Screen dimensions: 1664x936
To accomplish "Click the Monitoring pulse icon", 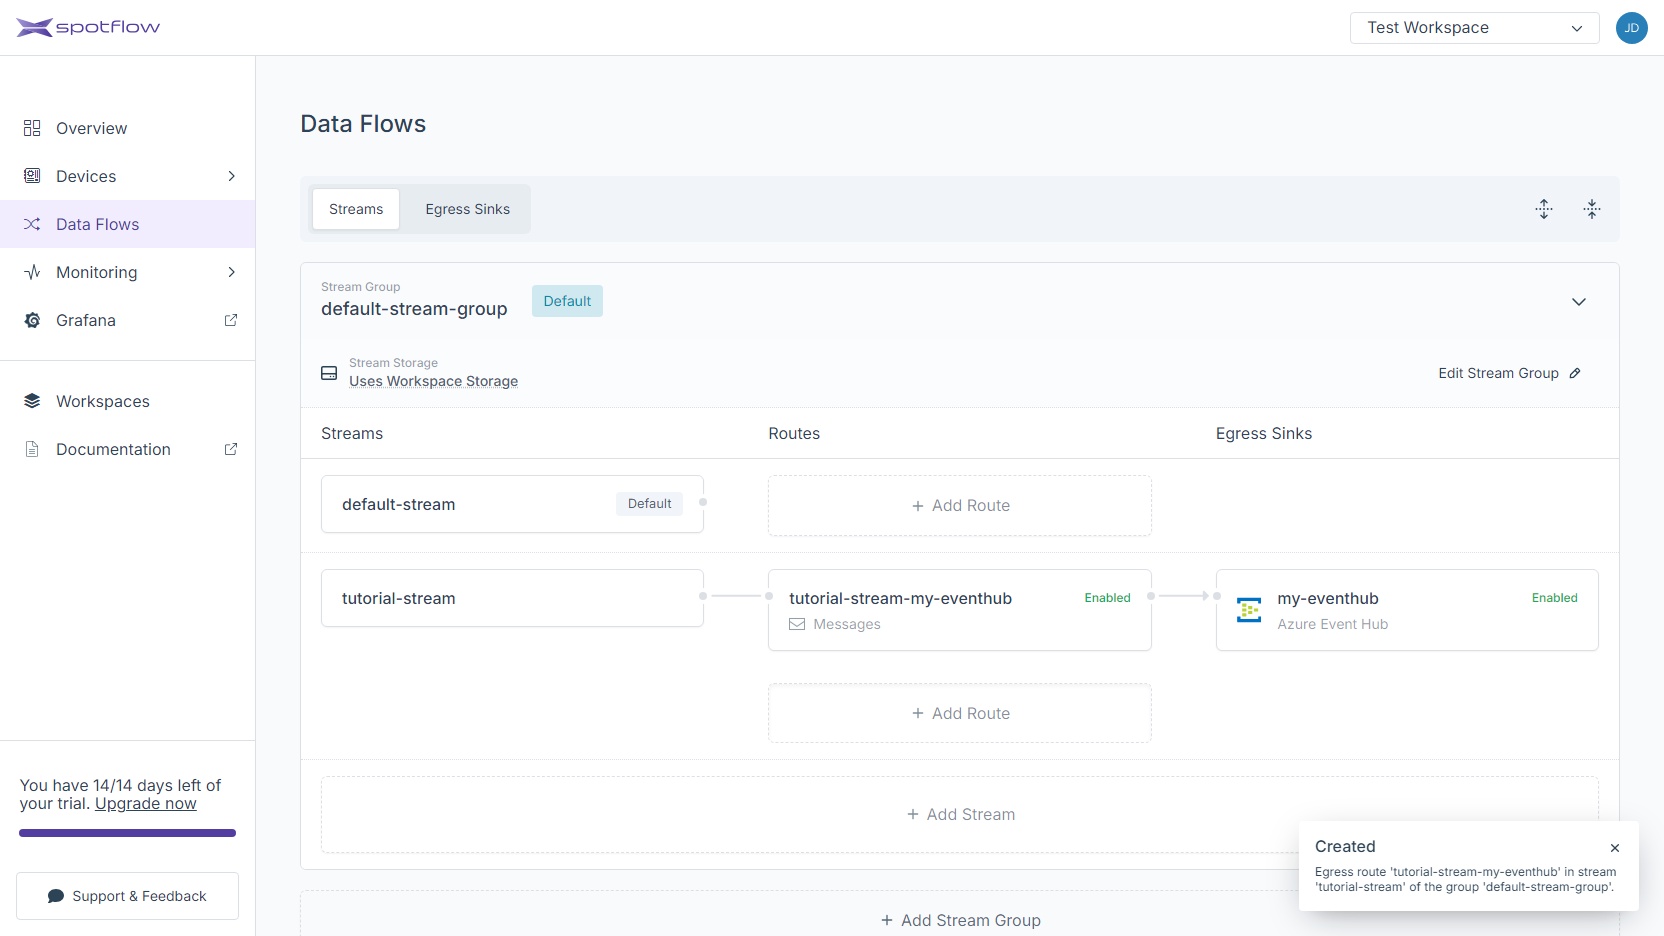I will (32, 272).
